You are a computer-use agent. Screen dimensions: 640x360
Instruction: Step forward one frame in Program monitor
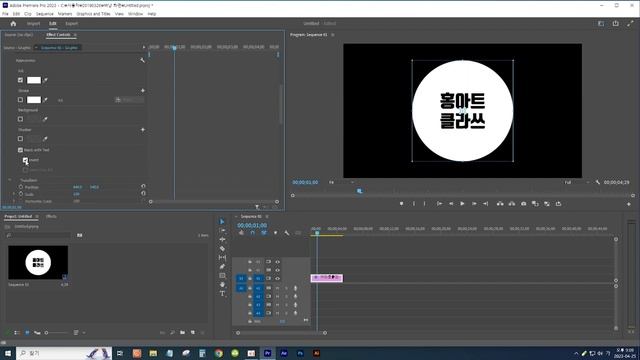[474, 204]
